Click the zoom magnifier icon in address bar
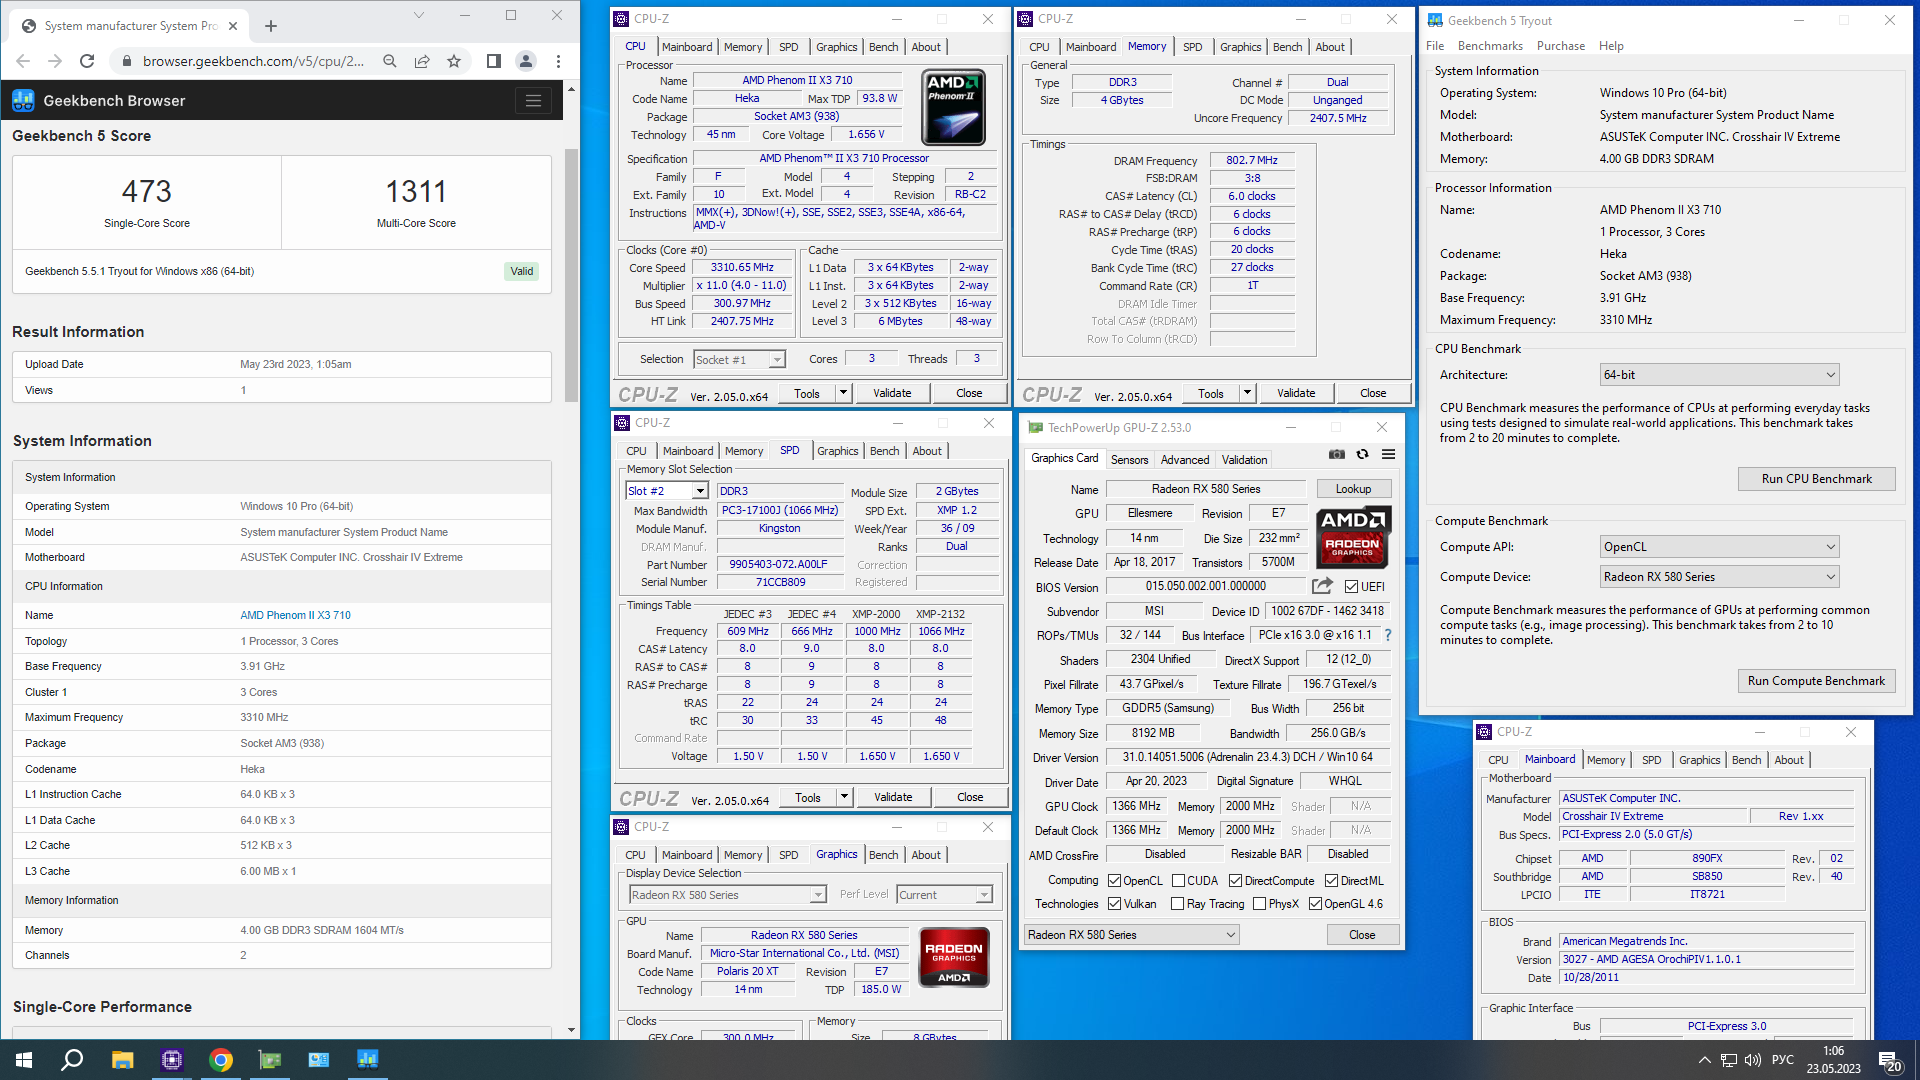Image resolution: width=1920 pixels, height=1080 pixels. pos(390,61)
